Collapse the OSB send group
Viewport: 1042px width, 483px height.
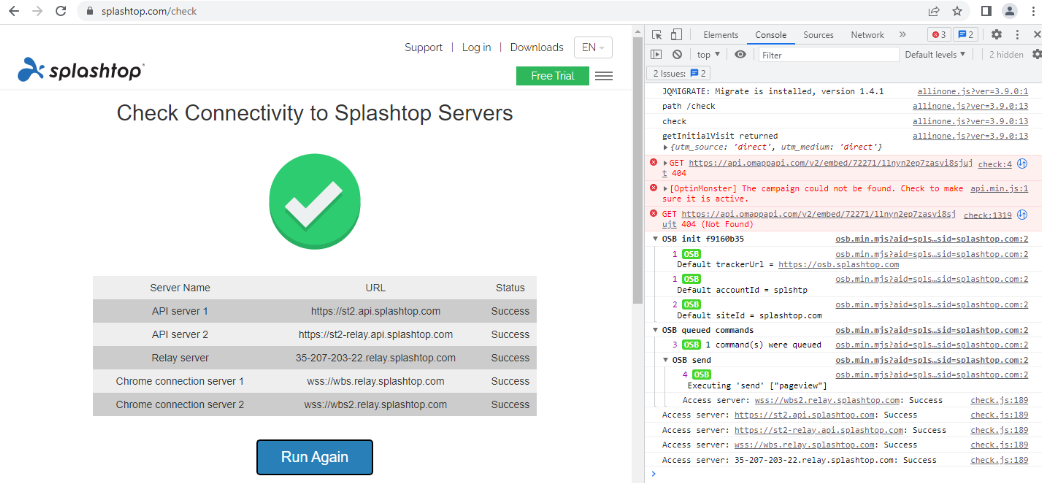pyautogui.click(x=667, y=359)
